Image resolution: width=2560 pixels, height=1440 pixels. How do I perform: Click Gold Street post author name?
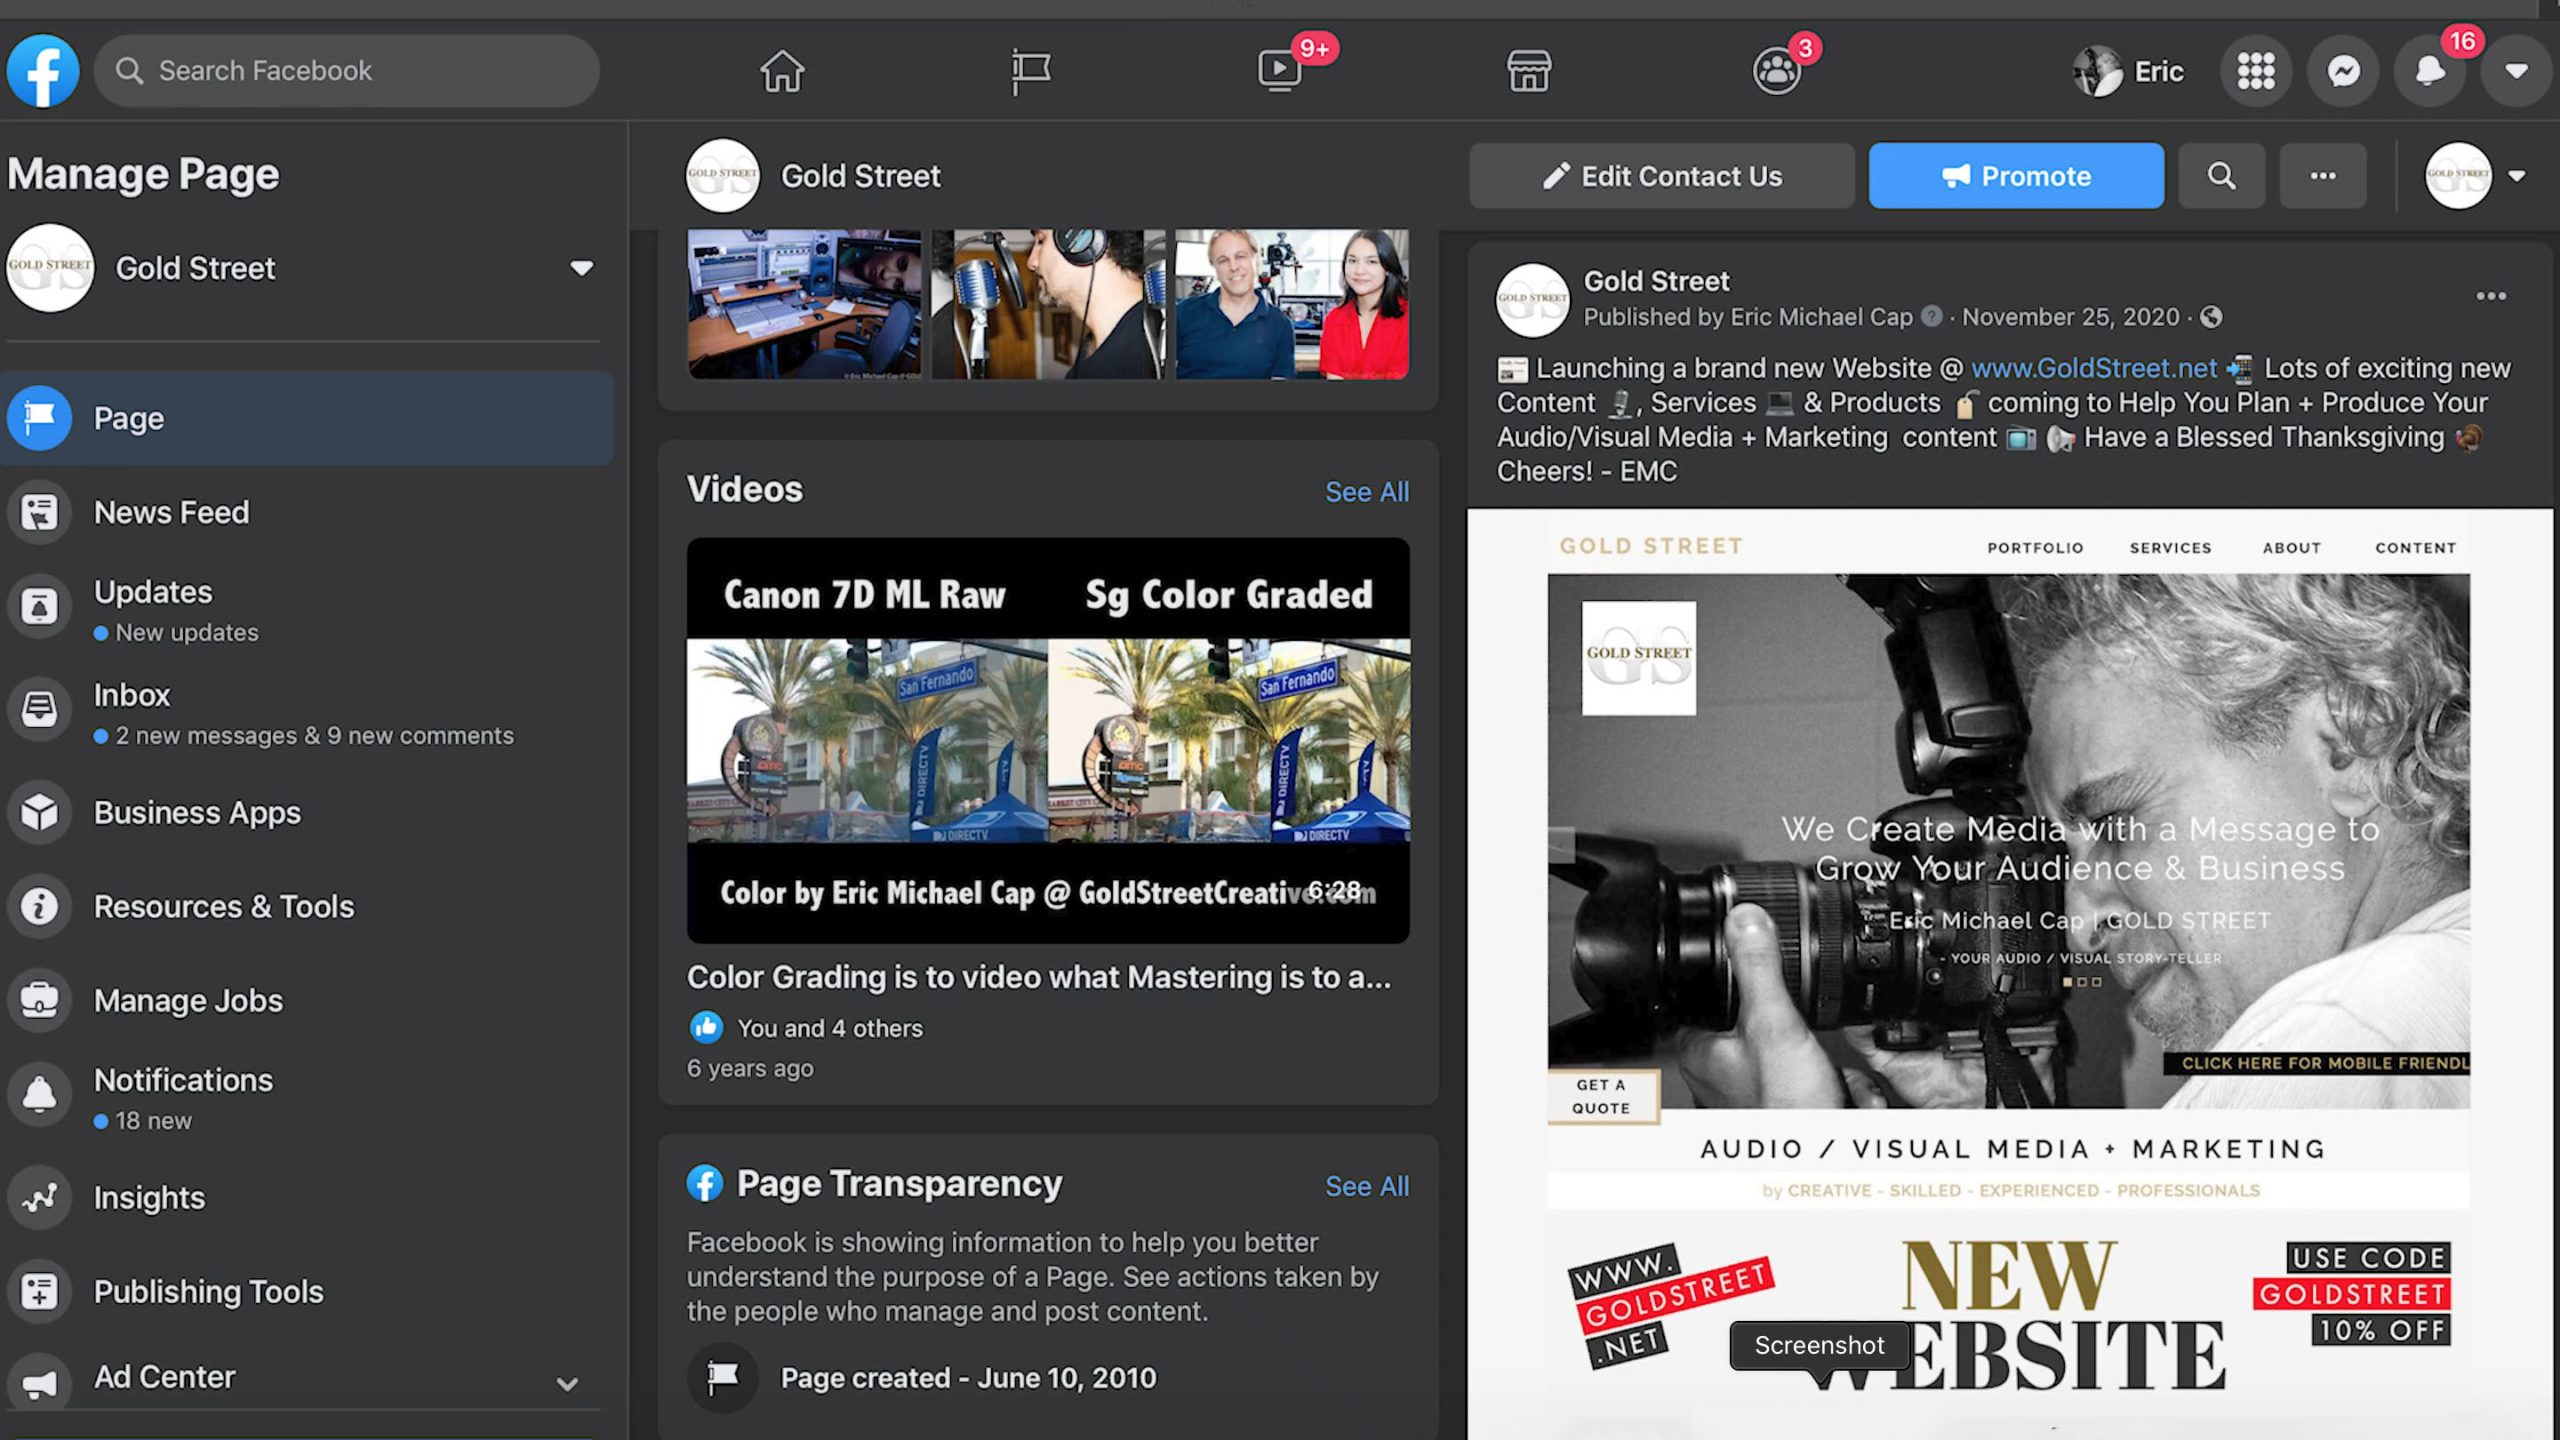tap(1656, 281)
